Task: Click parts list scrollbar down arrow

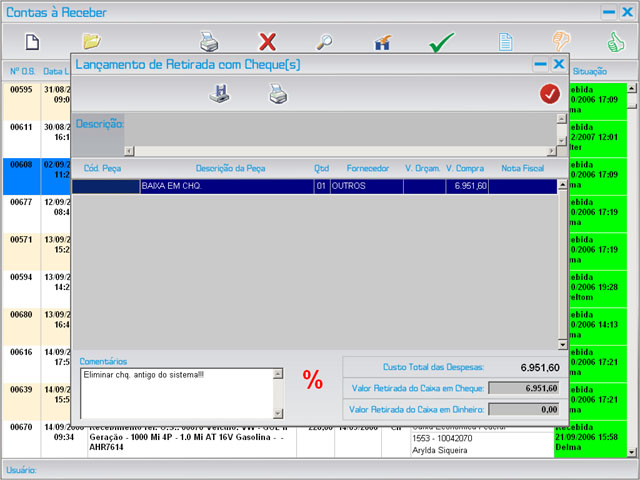Action: click(562, 343)
